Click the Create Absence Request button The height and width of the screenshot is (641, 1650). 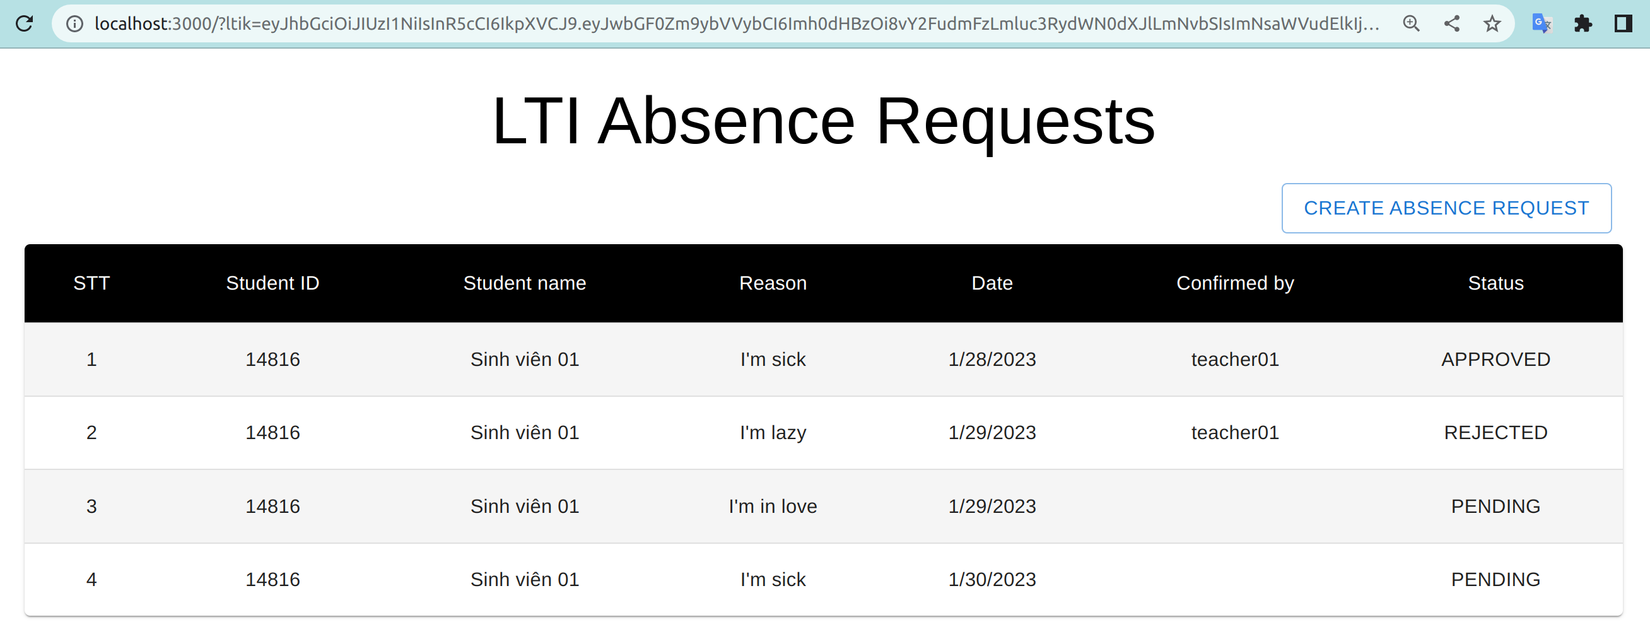tap(1446, 208)
